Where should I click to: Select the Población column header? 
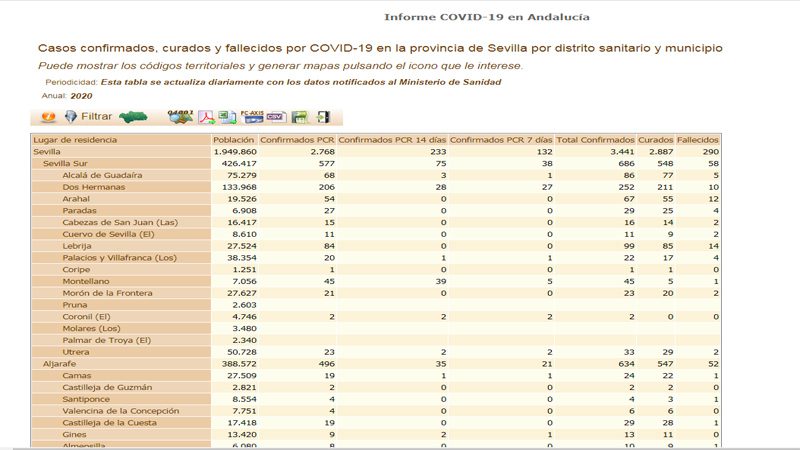tap(234, 140)
